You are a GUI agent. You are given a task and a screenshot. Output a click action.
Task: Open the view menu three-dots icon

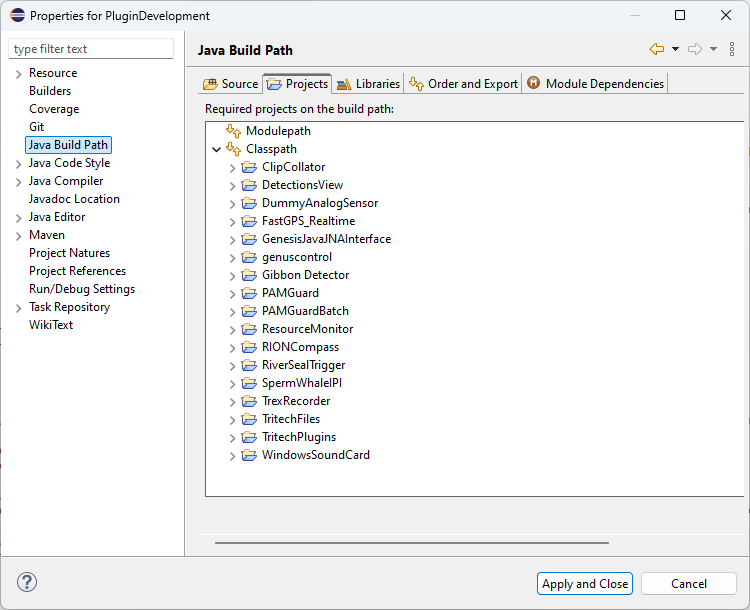pos(732,49)
